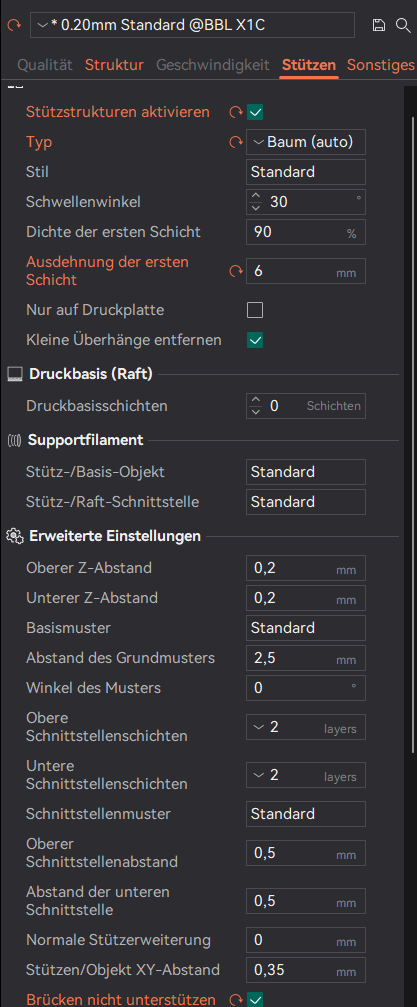This screenshot has width=417, height=1007.
Task: Reset Stützstrukturen aktivieren with its revert arrow
Action: pyautogui.click(x=236, y=112)
